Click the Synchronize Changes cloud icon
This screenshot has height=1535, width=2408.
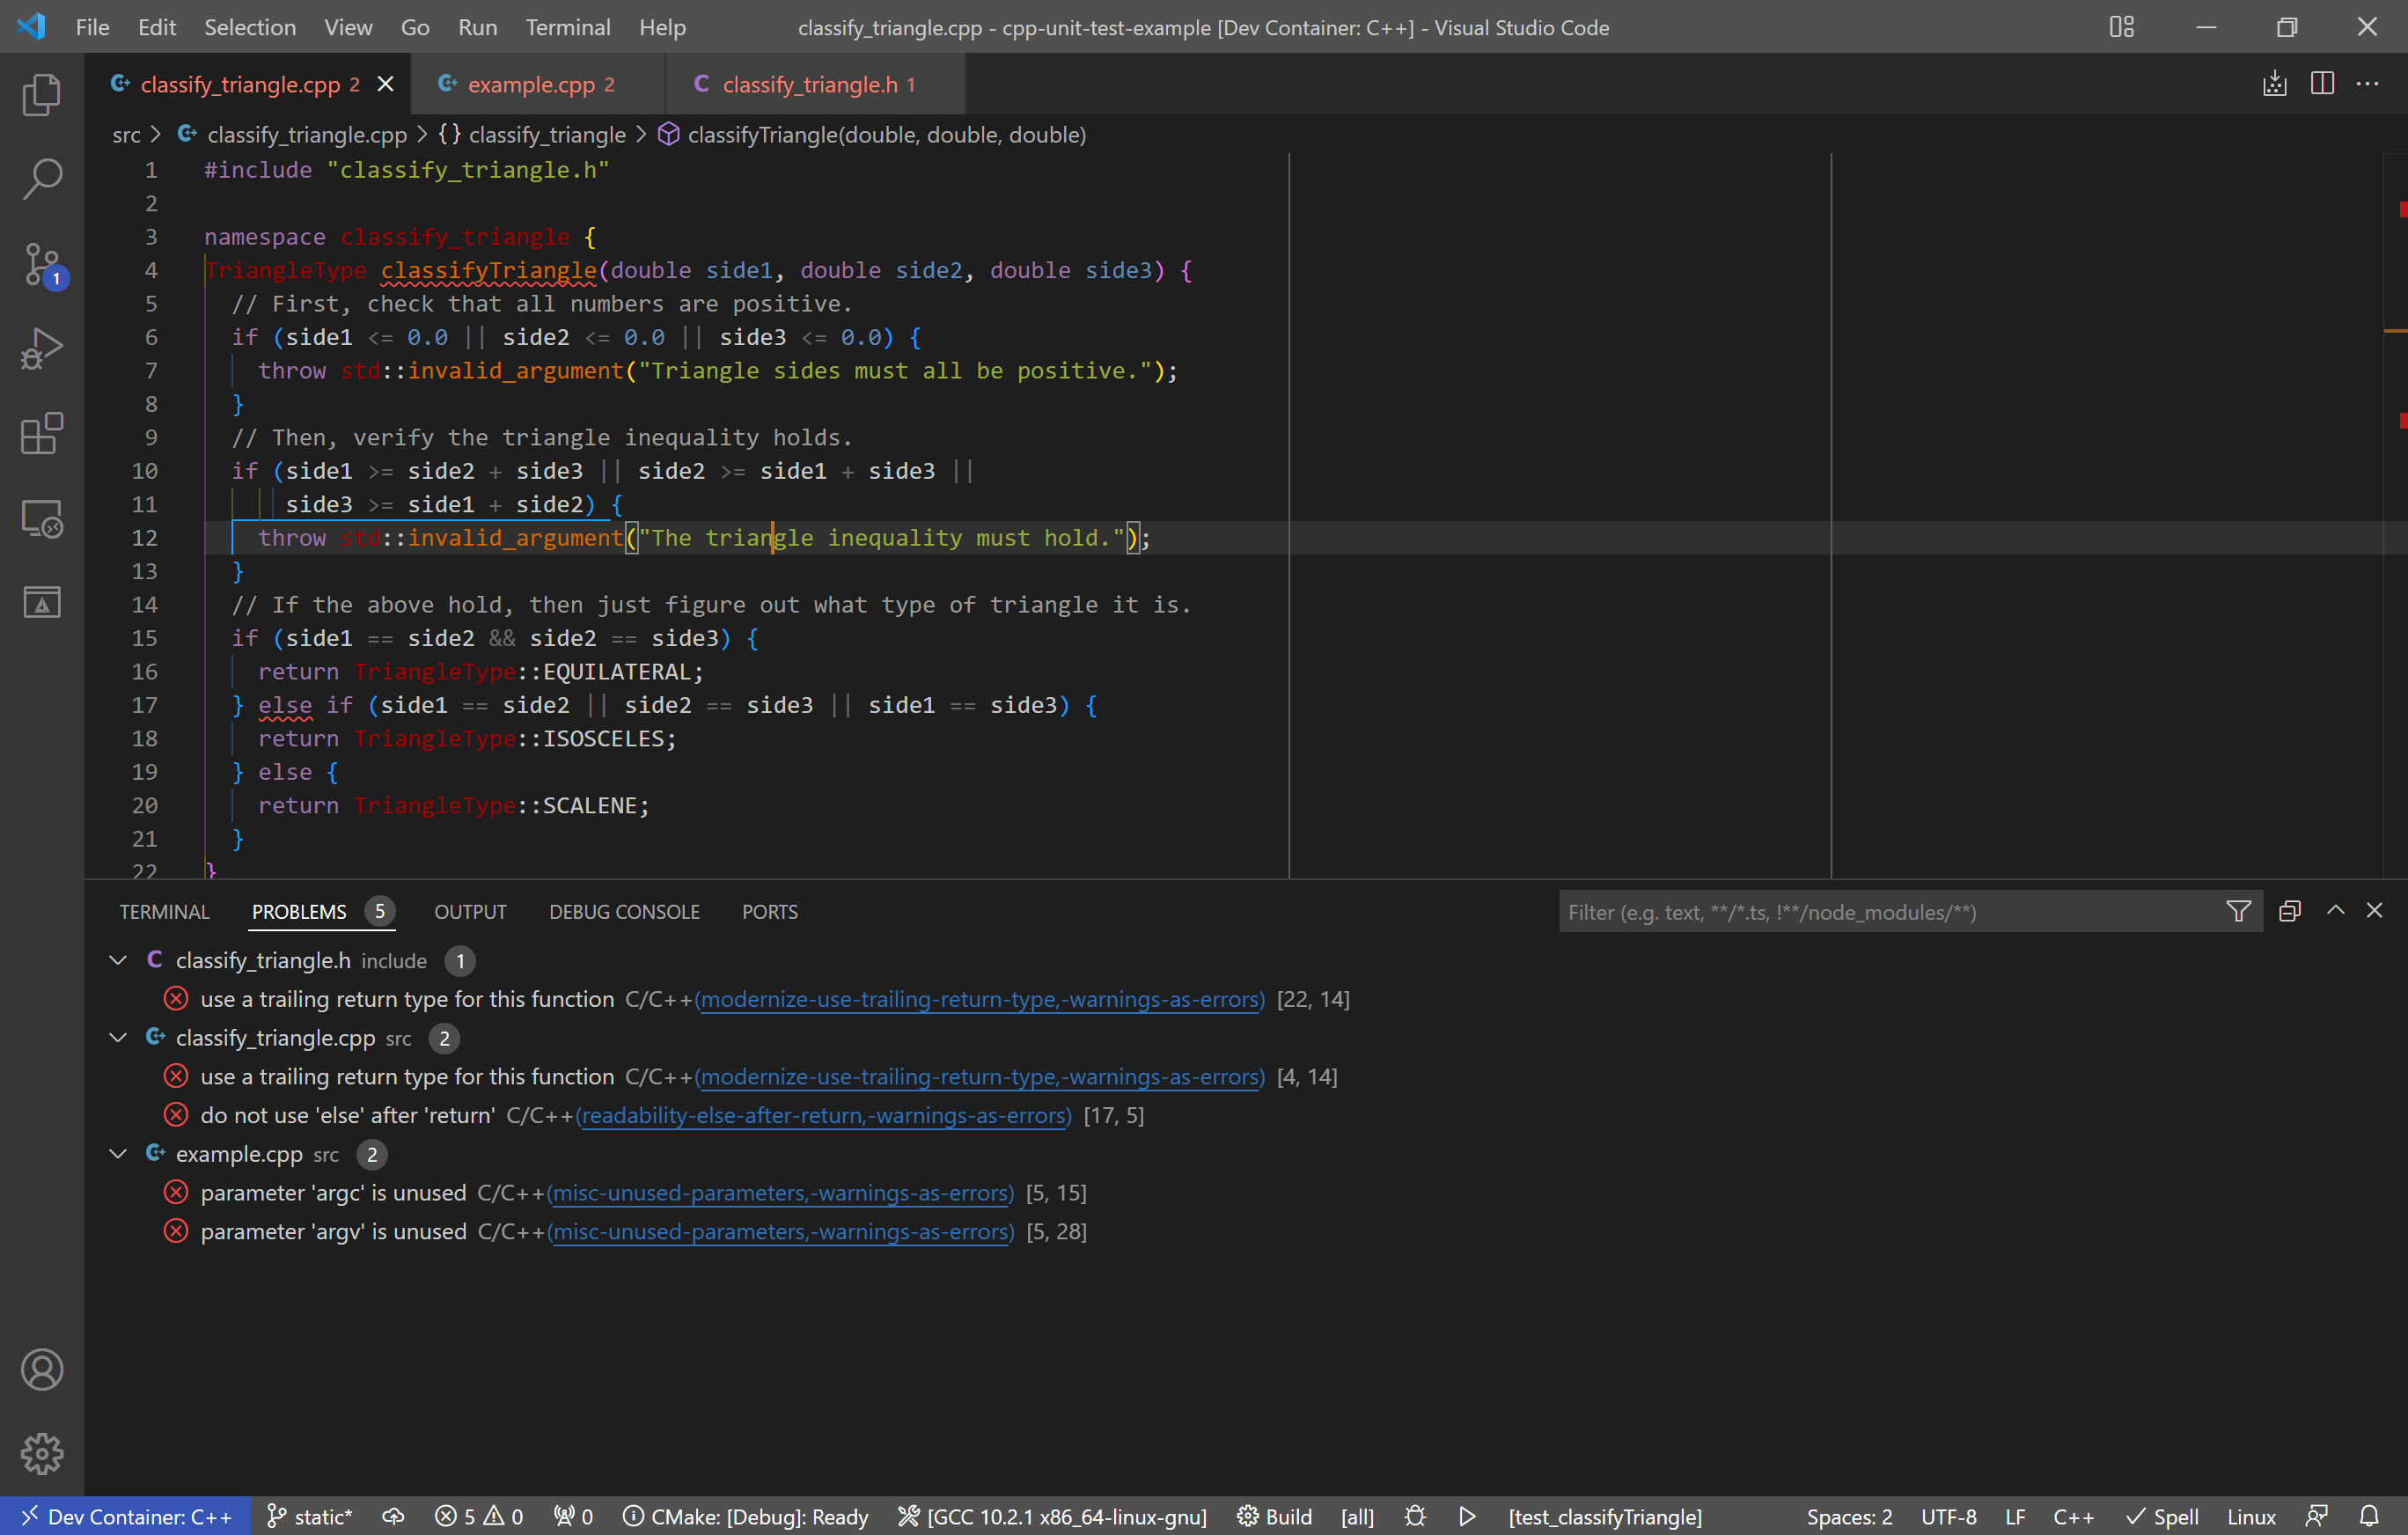tap(393, 1516)
